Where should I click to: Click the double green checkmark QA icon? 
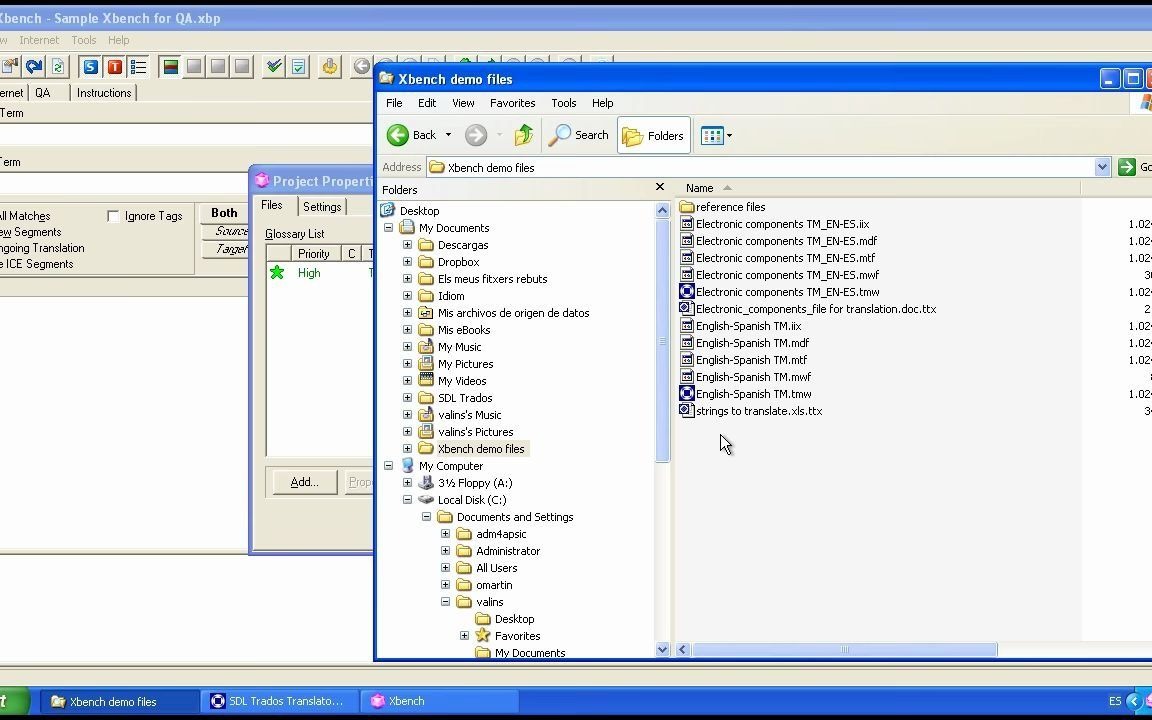click(x=274, y=65)
